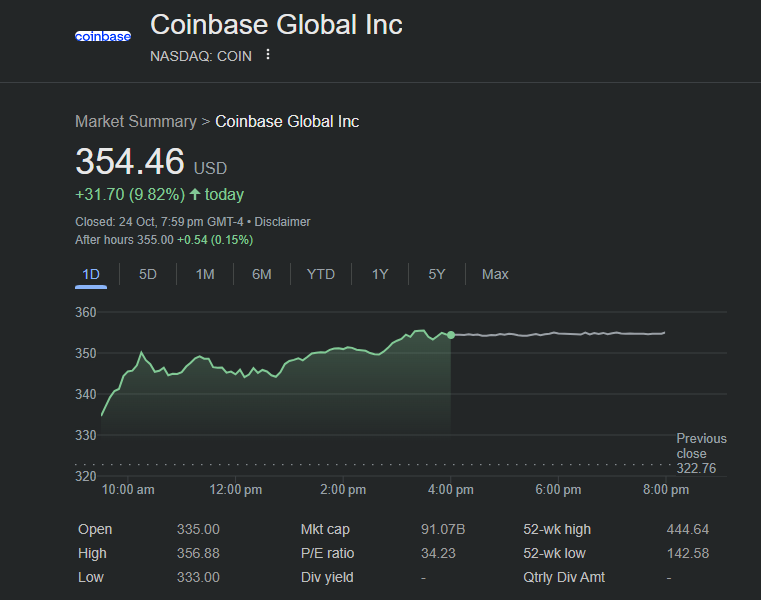The height and width of the screenshot is (600, 761).
Task: Show the YTD chart range
Action: click(321, 274)
